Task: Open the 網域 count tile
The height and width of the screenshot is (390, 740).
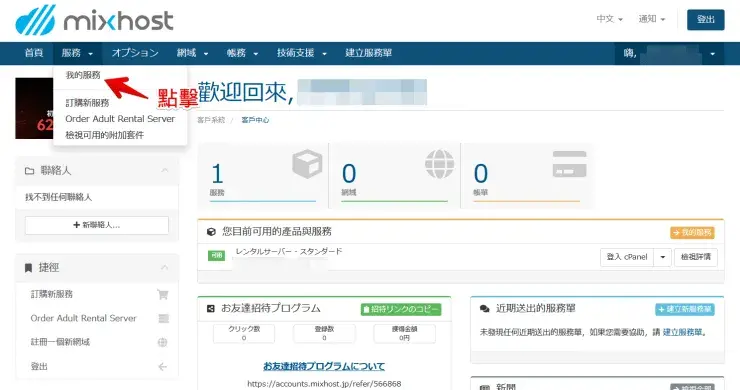Action: click(395, 176)
